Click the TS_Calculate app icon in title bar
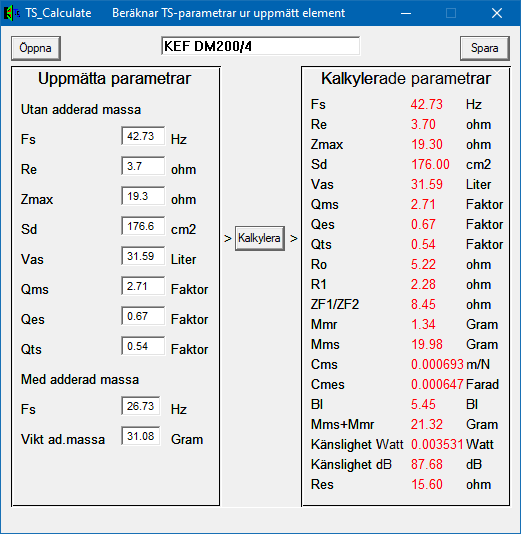Screen dimensions: 521x534 (x=11, y=13)
